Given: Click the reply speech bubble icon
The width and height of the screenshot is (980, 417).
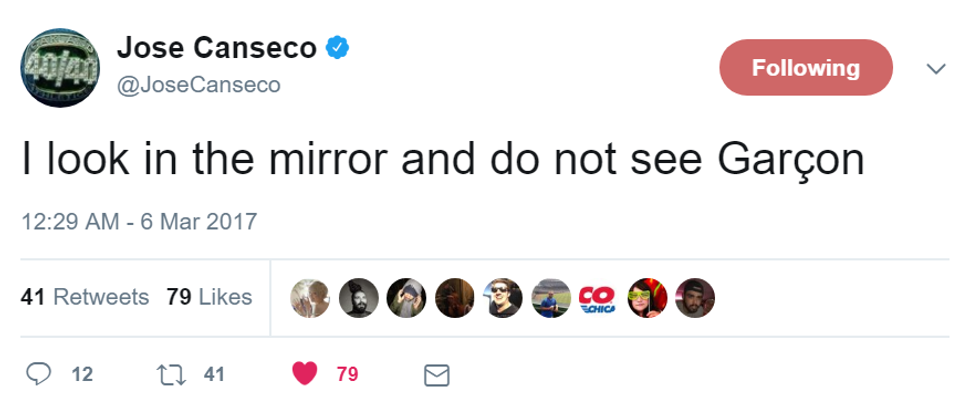Looking at the screenshot, I should click(38, 374).
